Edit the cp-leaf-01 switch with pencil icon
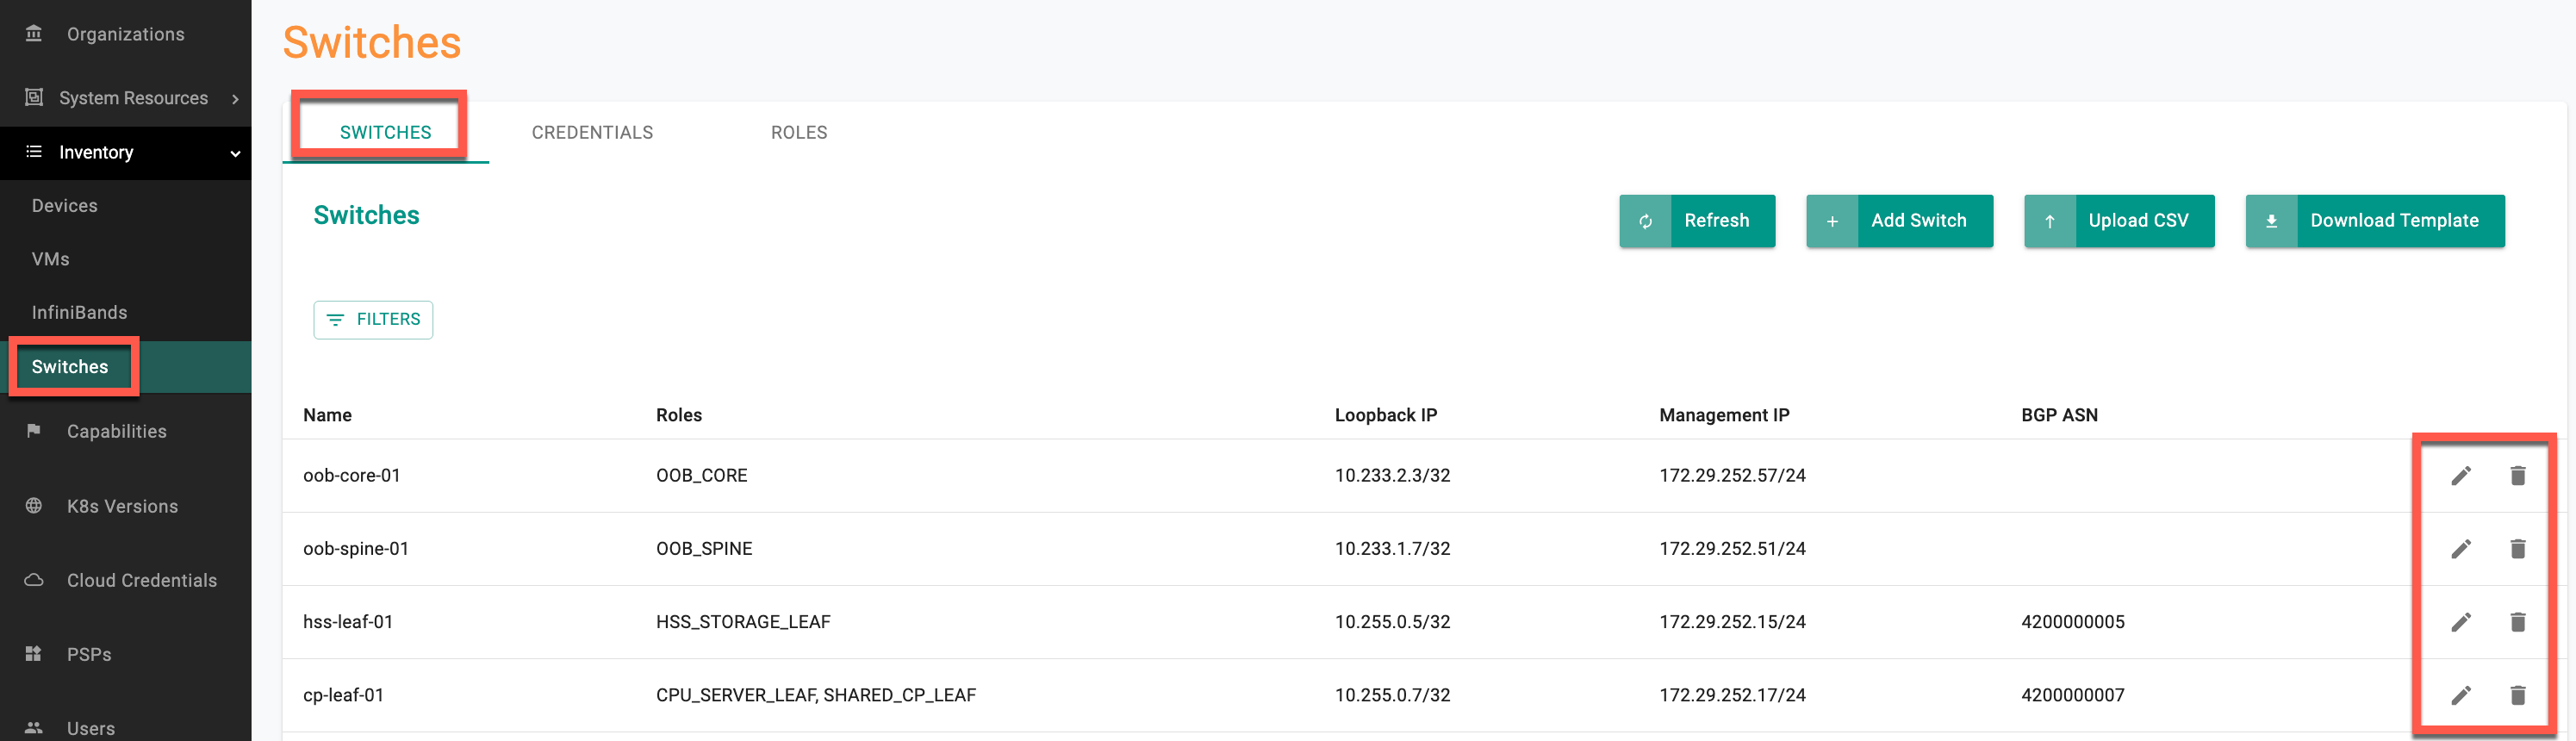 point(2461,695)
